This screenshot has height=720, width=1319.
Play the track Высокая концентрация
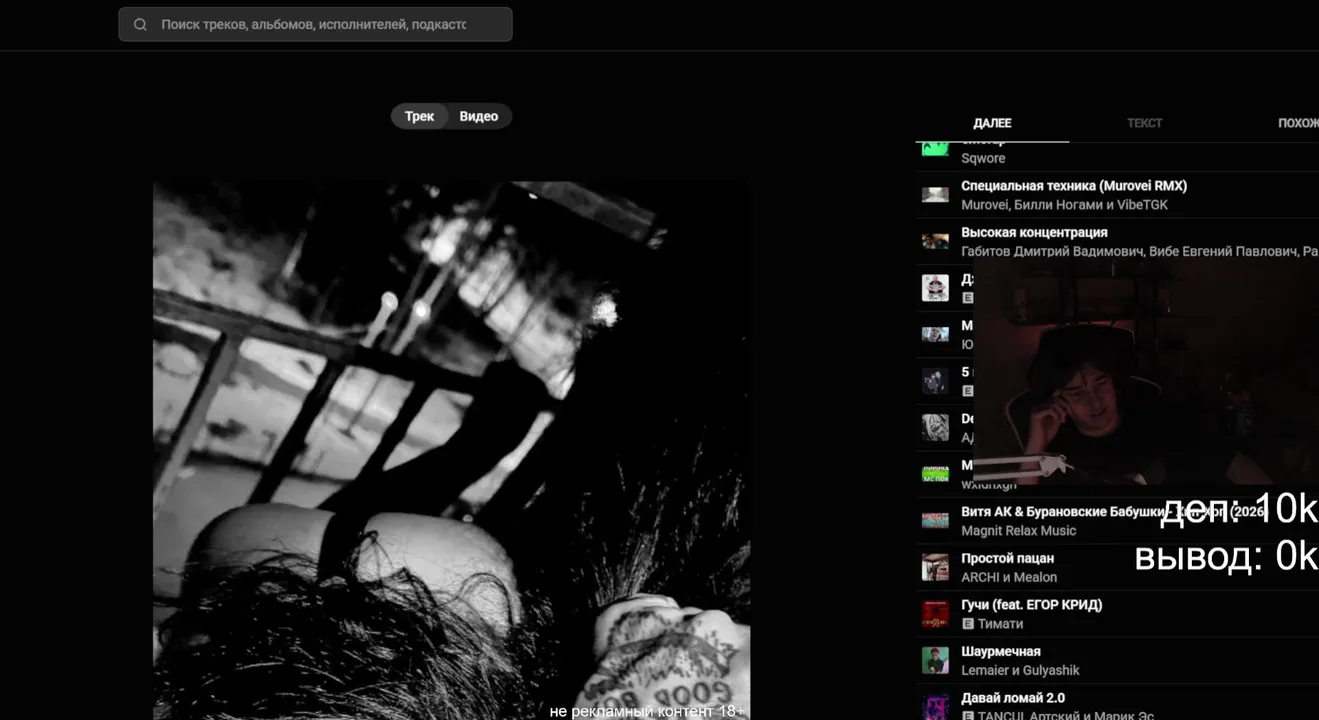[x=1034, y=232]
